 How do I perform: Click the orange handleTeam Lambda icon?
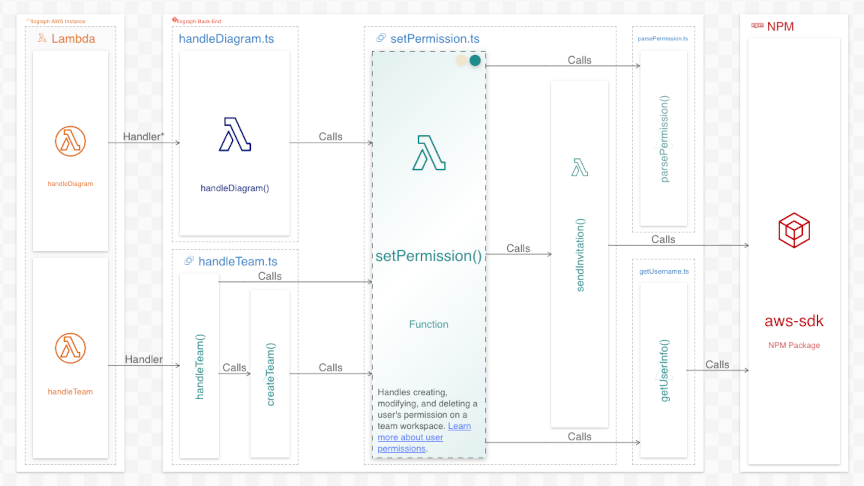(x=70, y=348)
